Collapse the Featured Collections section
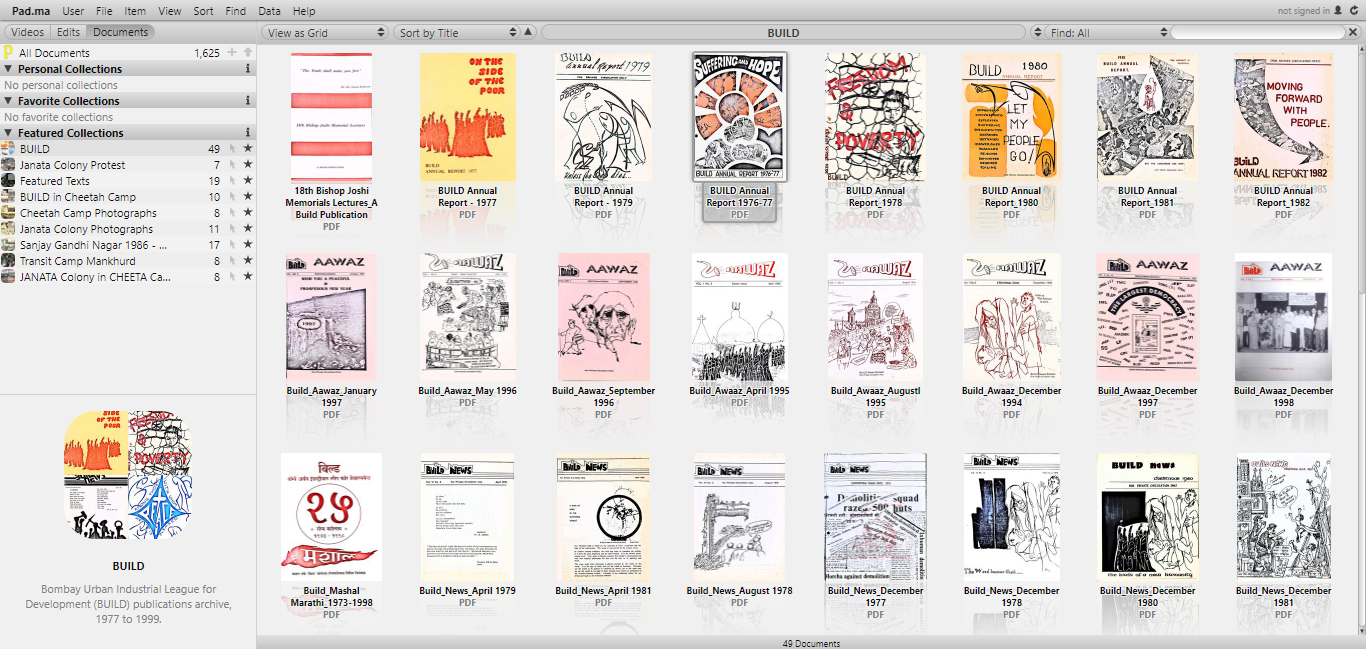The height and width of the screenshot is (649, 1366). pyautogui.click(x=8, y=133)
